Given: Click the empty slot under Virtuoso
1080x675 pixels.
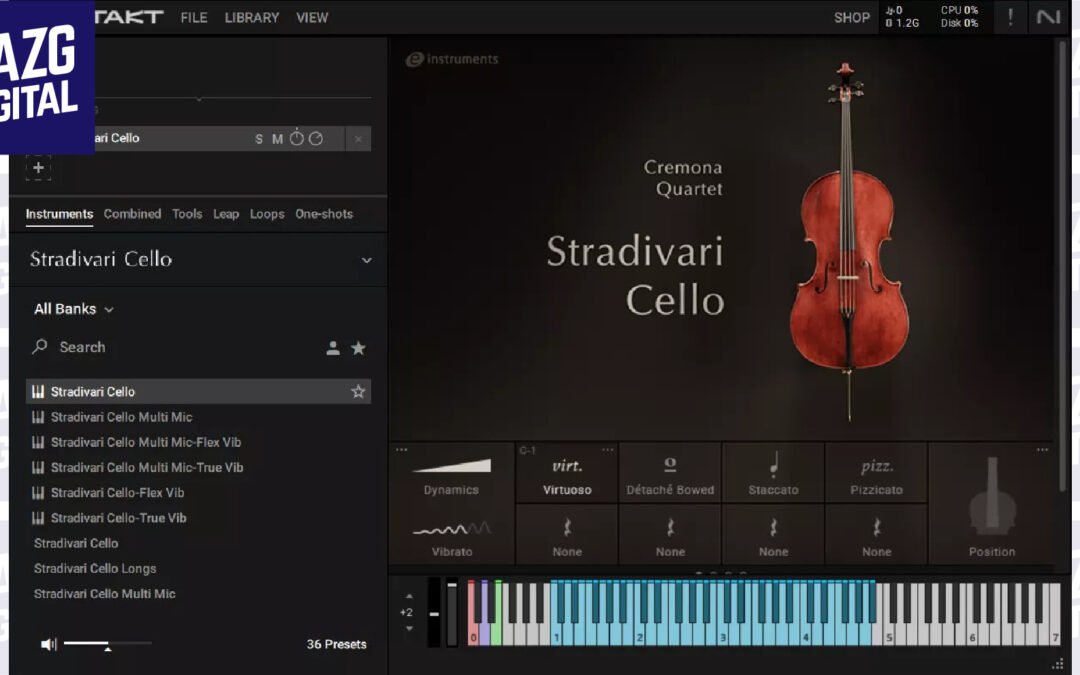Looking at the screenshot, I should click(567, 535).
